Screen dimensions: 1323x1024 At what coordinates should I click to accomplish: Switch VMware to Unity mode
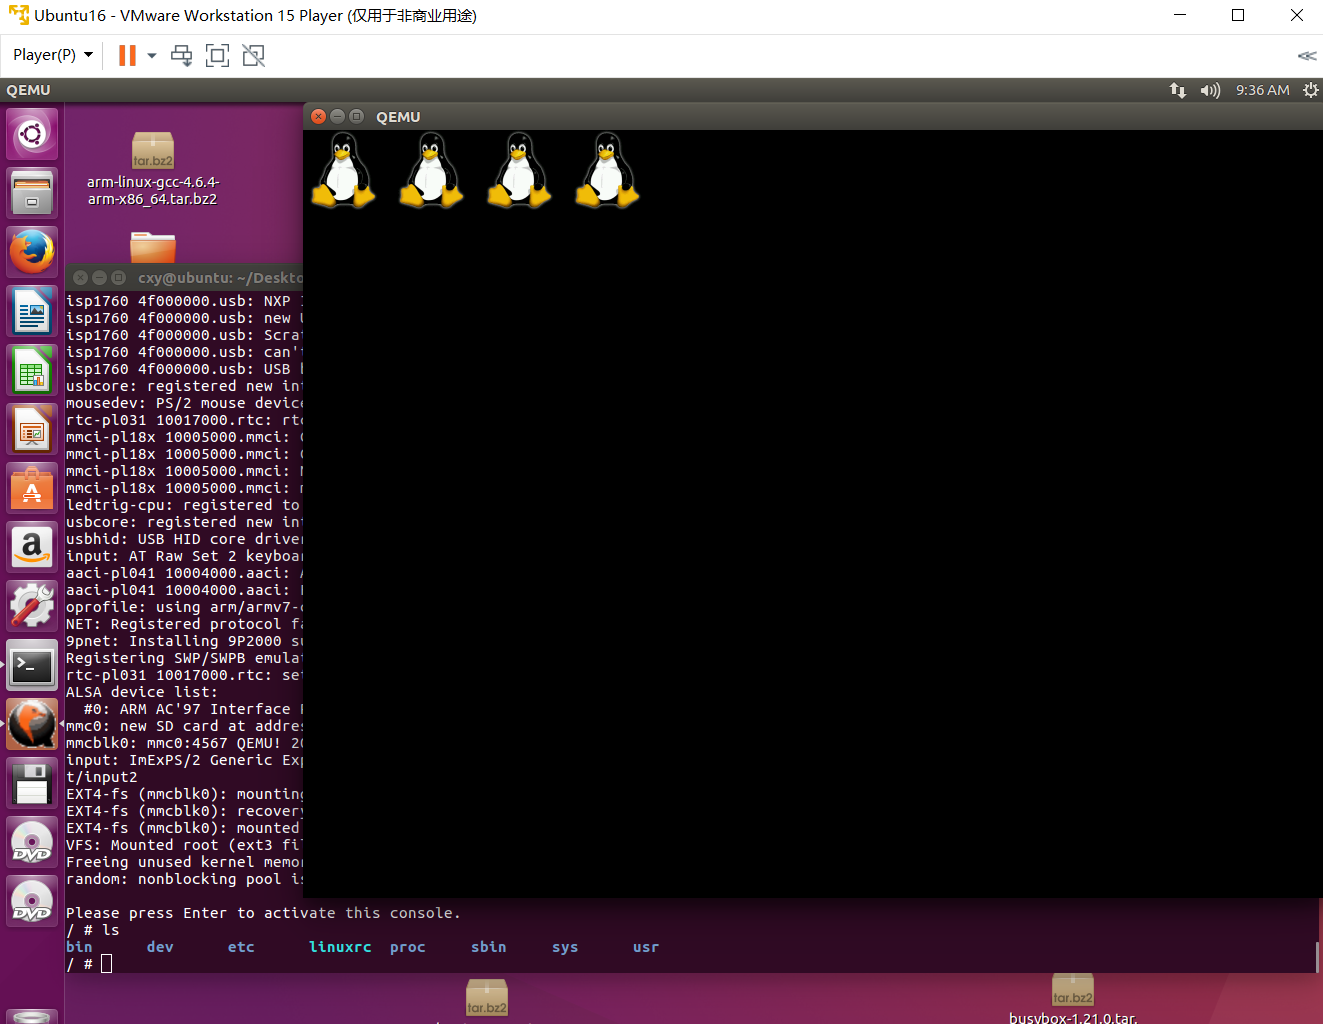[x=254, y=55]
